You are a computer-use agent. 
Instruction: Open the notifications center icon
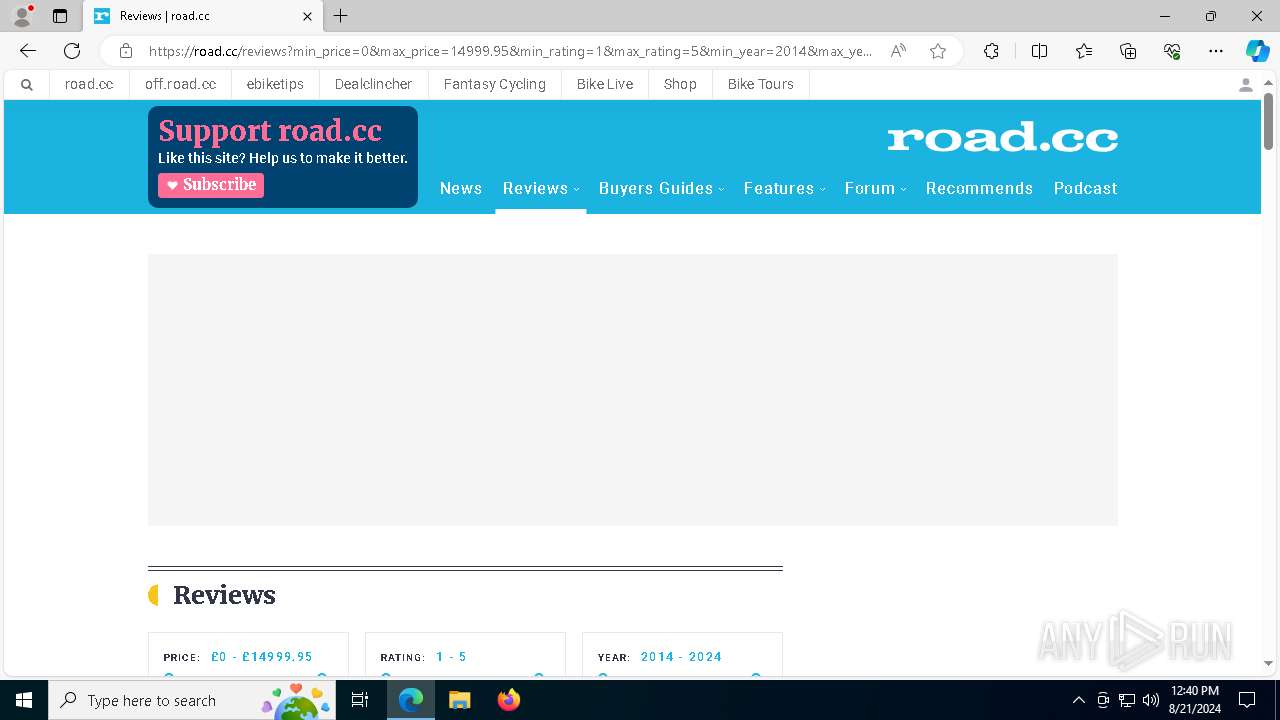1247,700
